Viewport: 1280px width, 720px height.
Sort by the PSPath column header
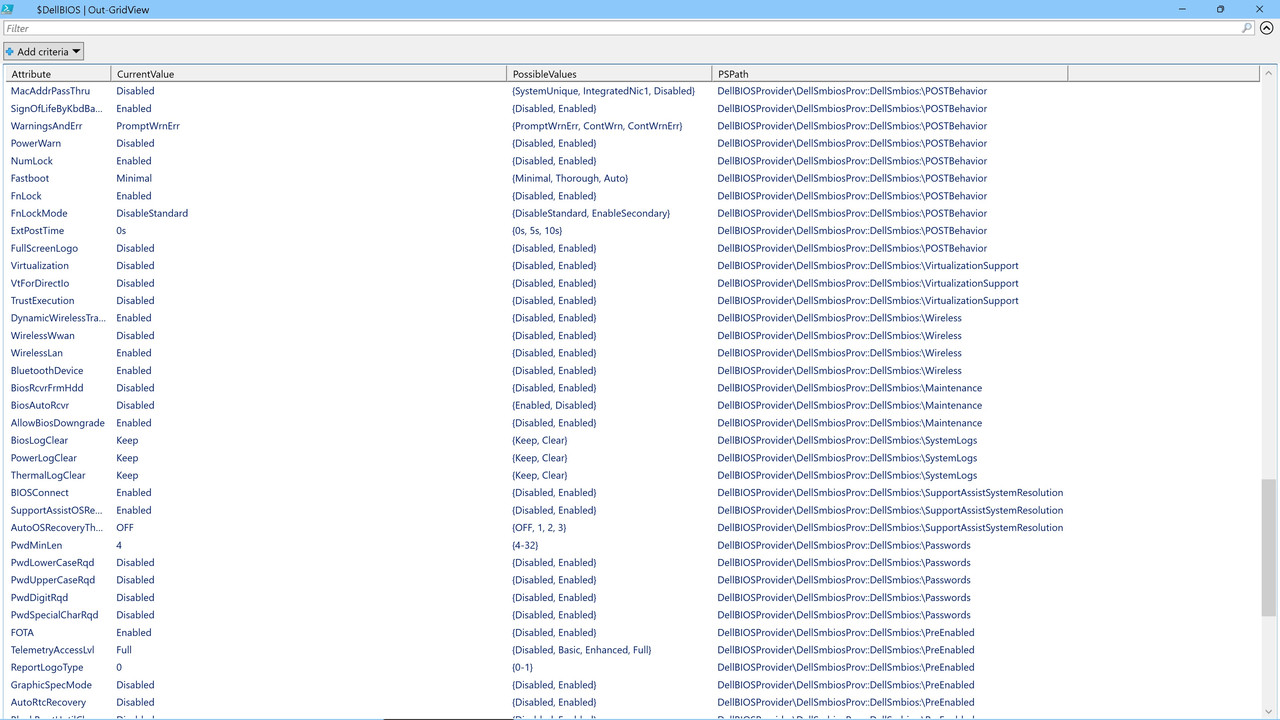pos(889,74)
